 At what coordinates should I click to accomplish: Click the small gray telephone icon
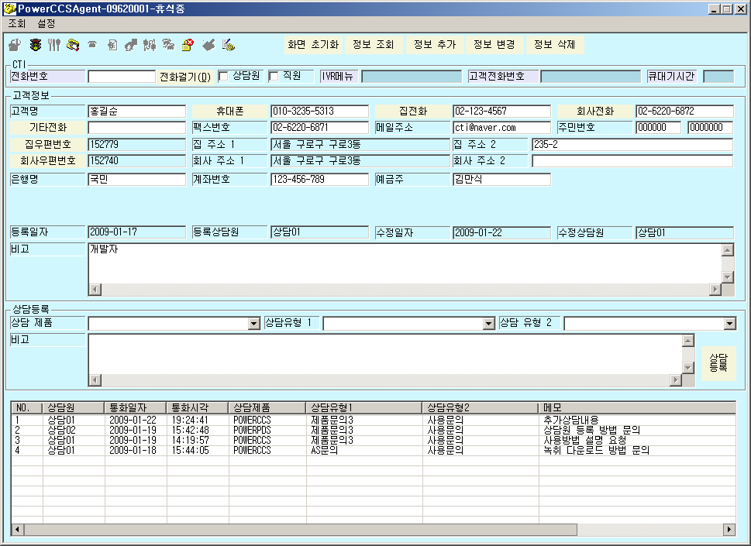click(92, 45)
